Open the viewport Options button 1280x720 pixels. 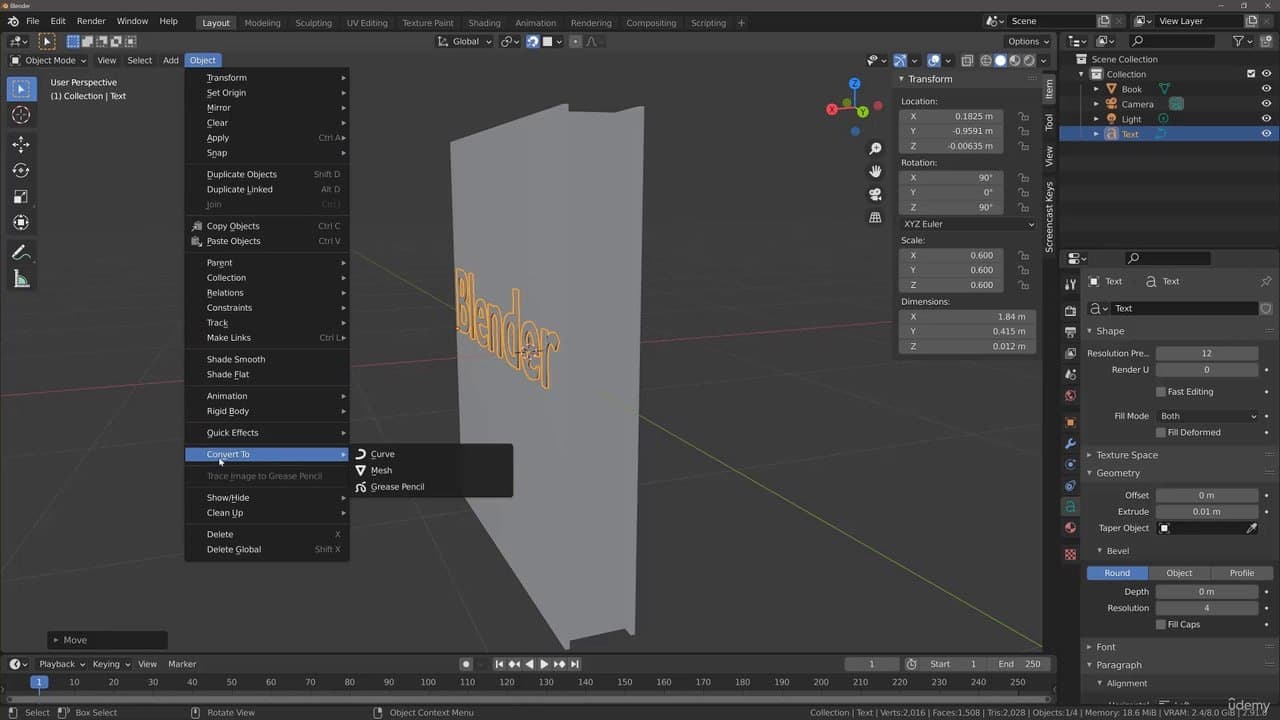click(1028, 41)
